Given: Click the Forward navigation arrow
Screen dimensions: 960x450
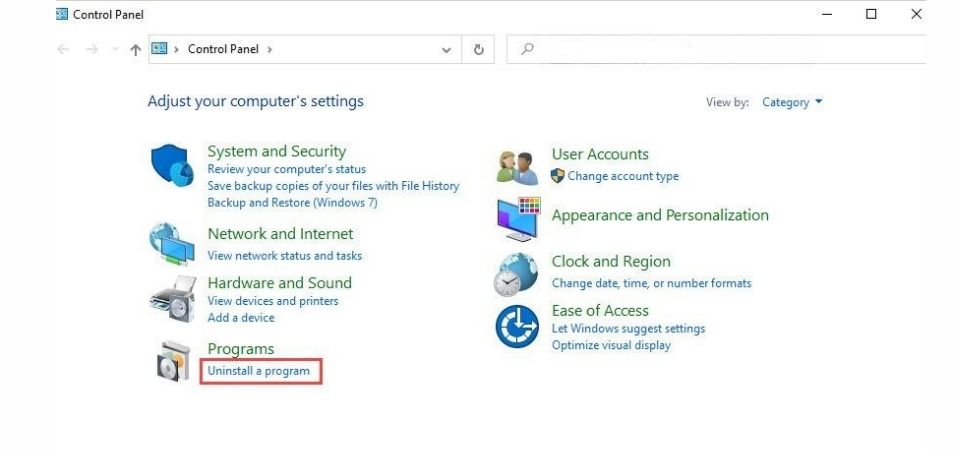Looking at the screenshot, I should click(x=92, y=49).
